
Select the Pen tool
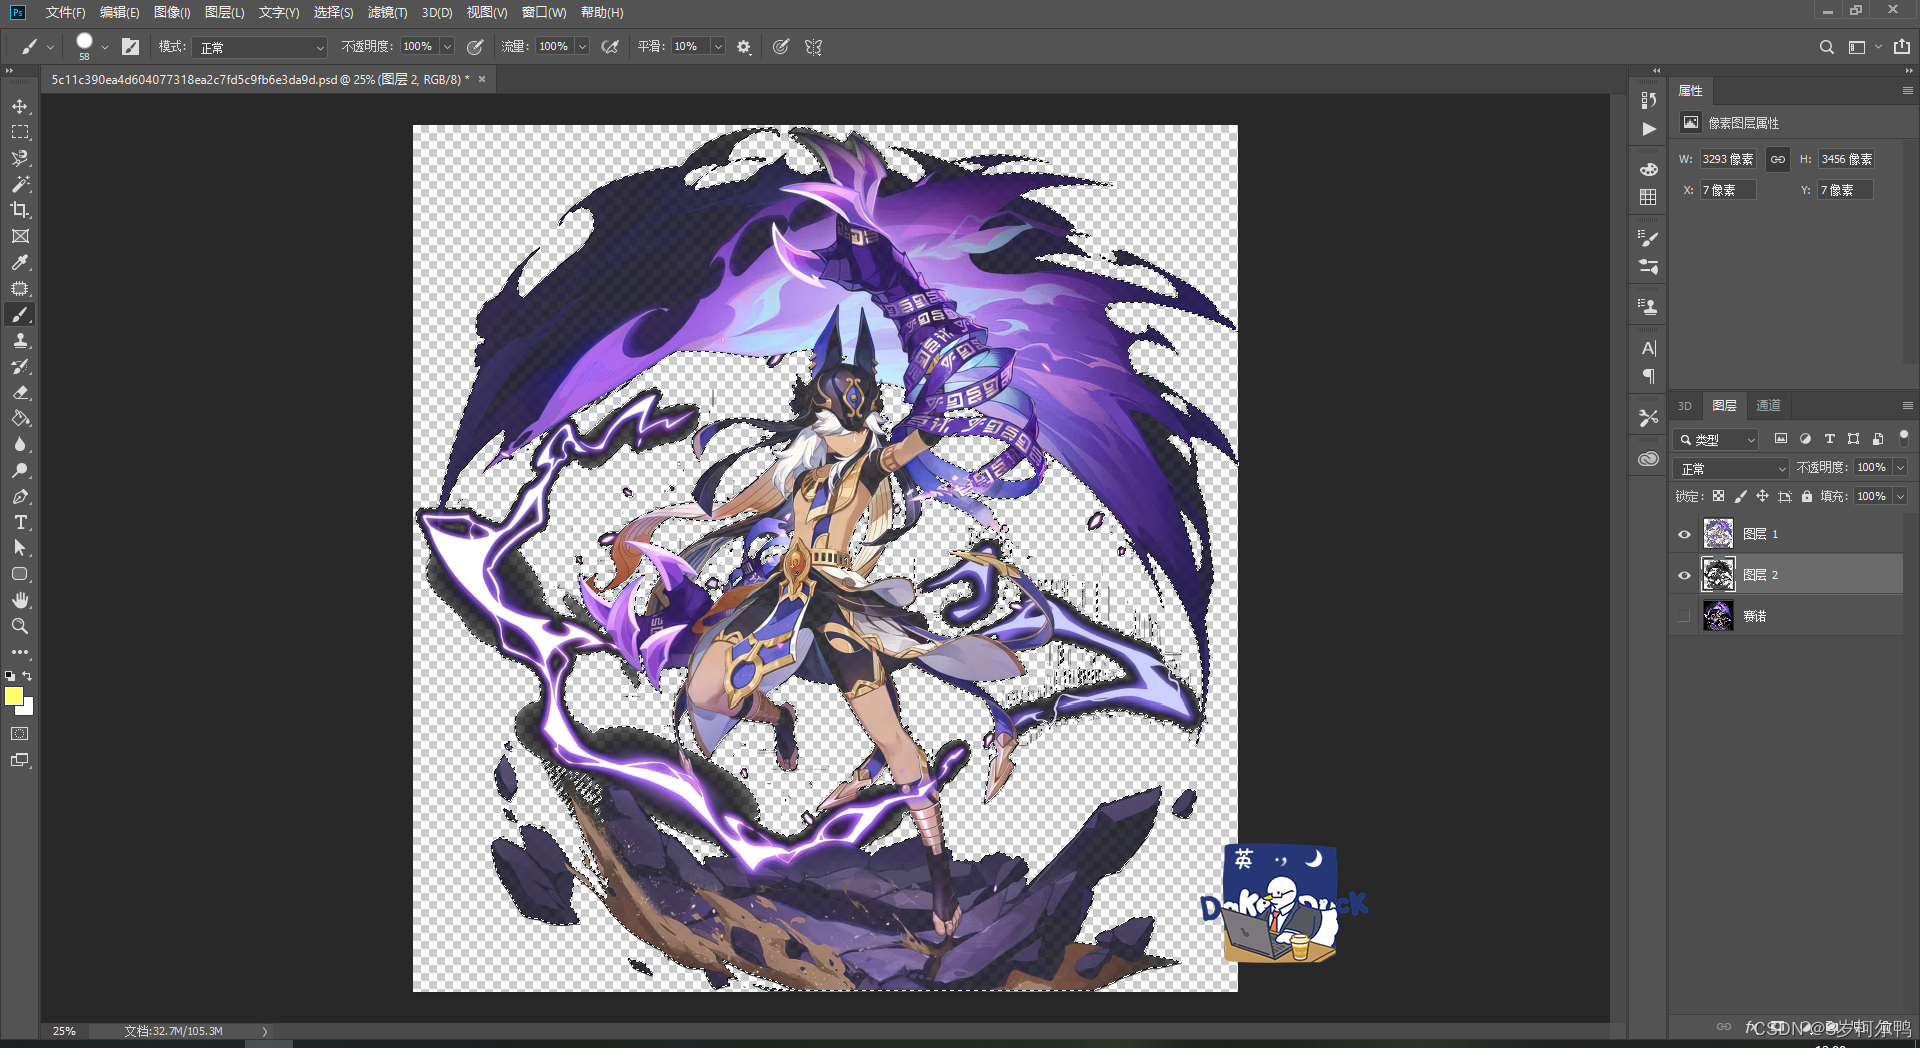[20, 497]
